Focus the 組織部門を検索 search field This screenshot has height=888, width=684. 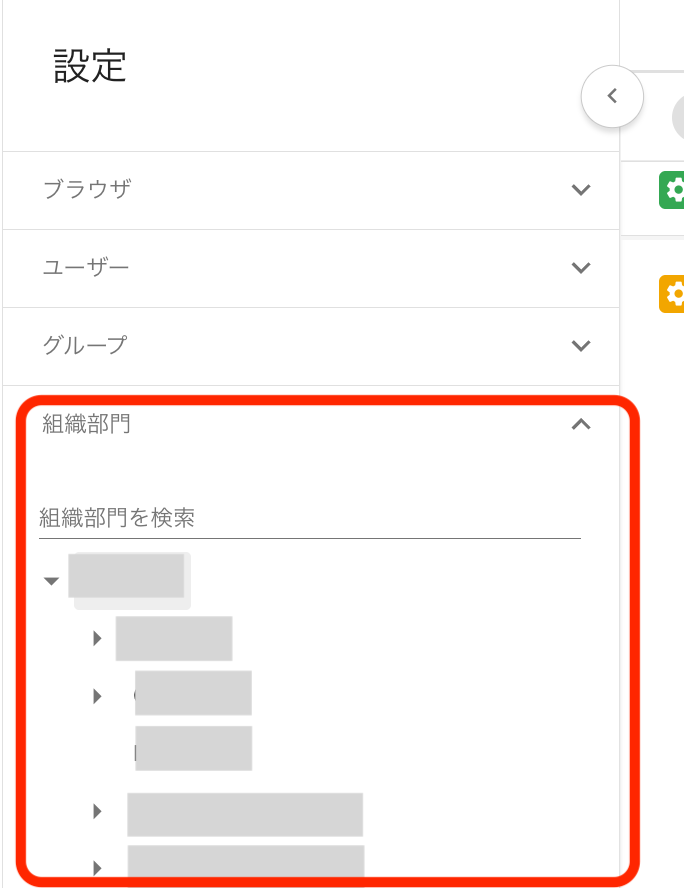coord(309,517)
